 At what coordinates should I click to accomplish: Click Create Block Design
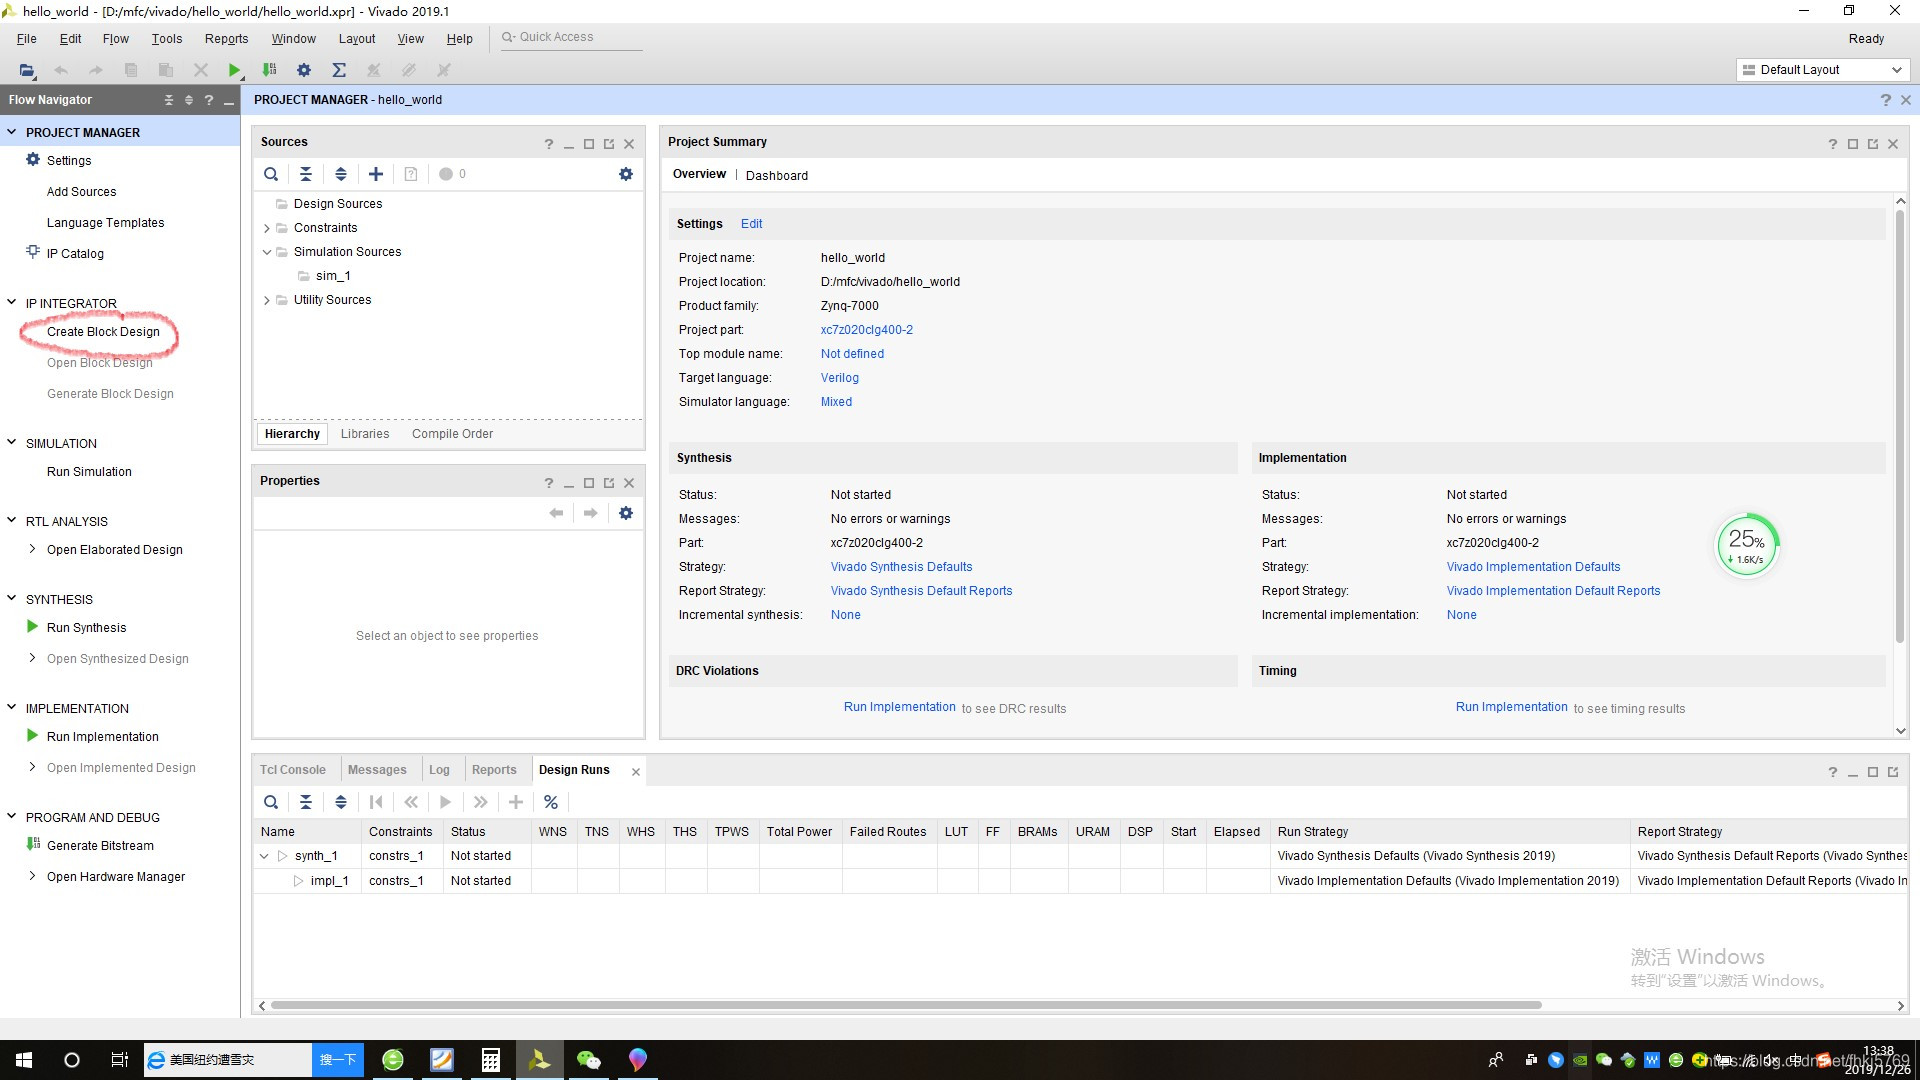coord(103,332)
